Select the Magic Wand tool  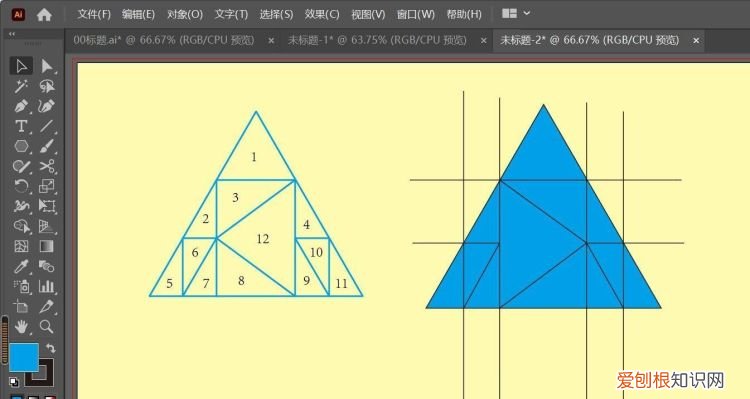click(x=21, y=86)
